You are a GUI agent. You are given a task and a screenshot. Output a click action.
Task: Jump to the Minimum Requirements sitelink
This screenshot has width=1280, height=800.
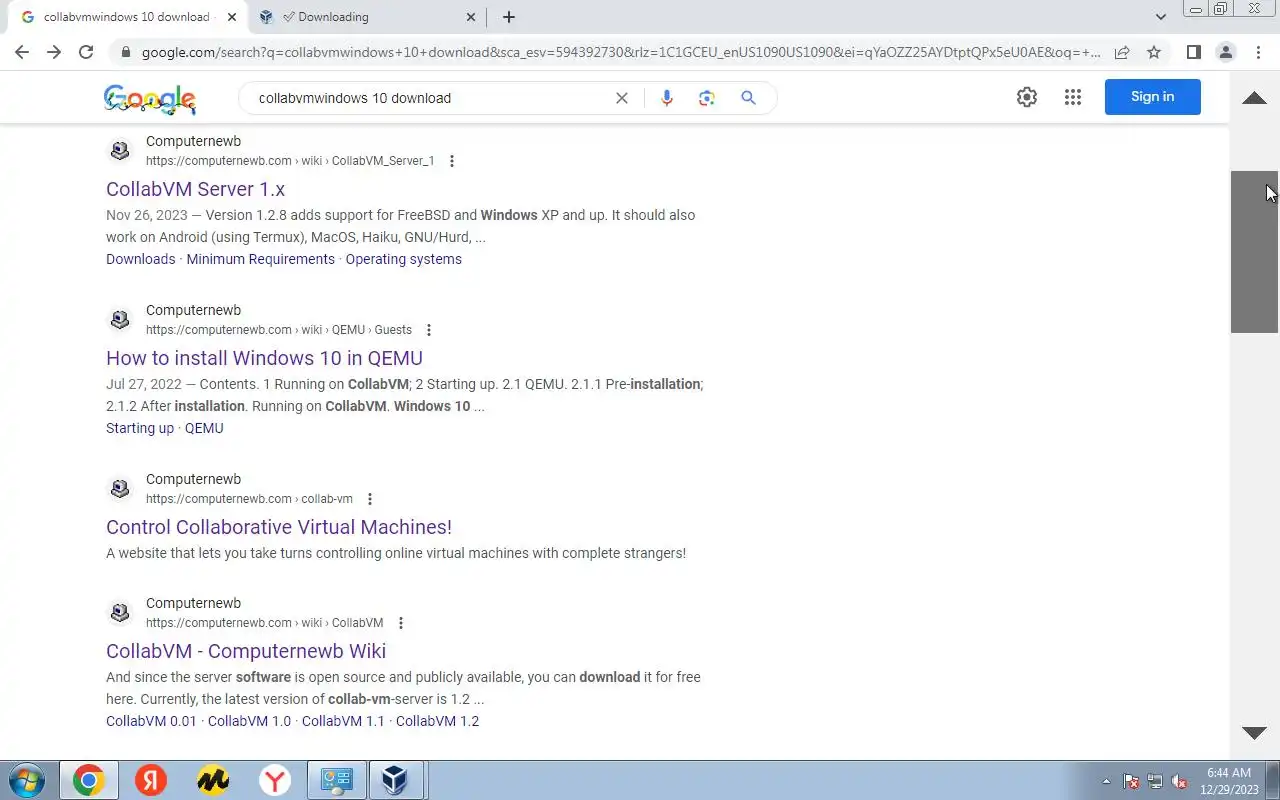click(x=260, y=259)
